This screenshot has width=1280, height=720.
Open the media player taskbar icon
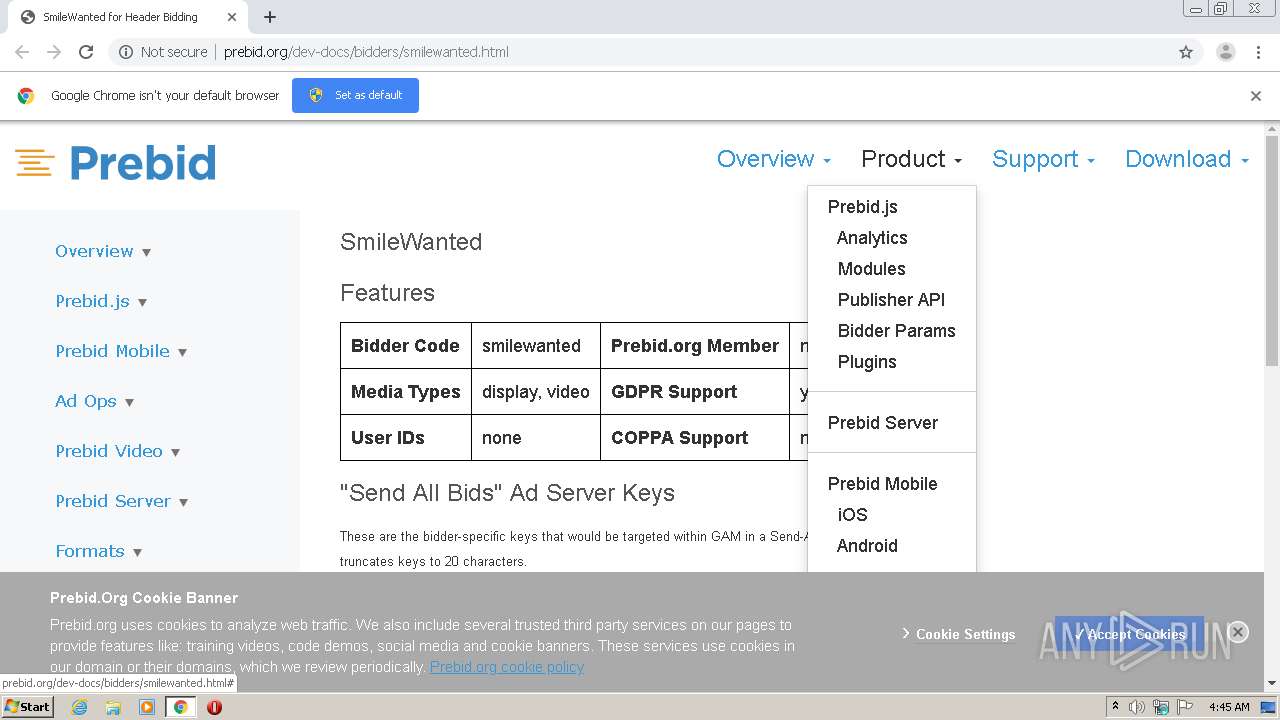tap(147, 707)
